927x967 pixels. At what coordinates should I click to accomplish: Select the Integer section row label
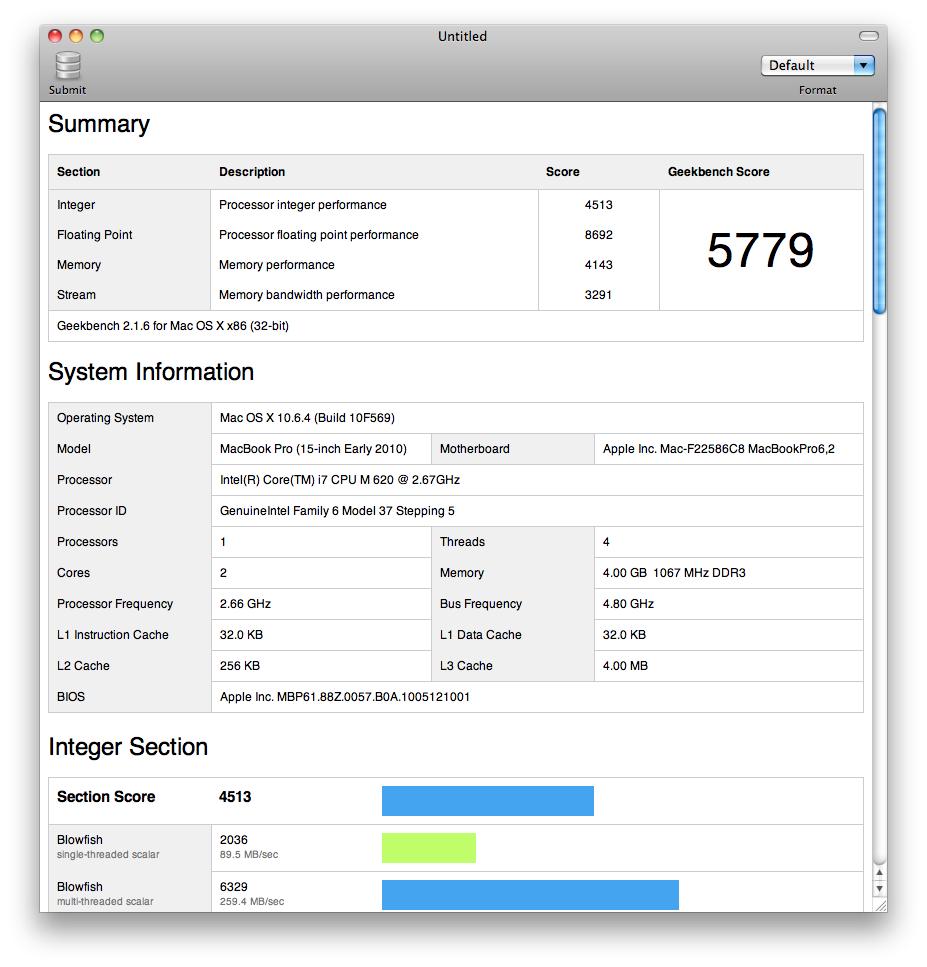click(76, 205)
